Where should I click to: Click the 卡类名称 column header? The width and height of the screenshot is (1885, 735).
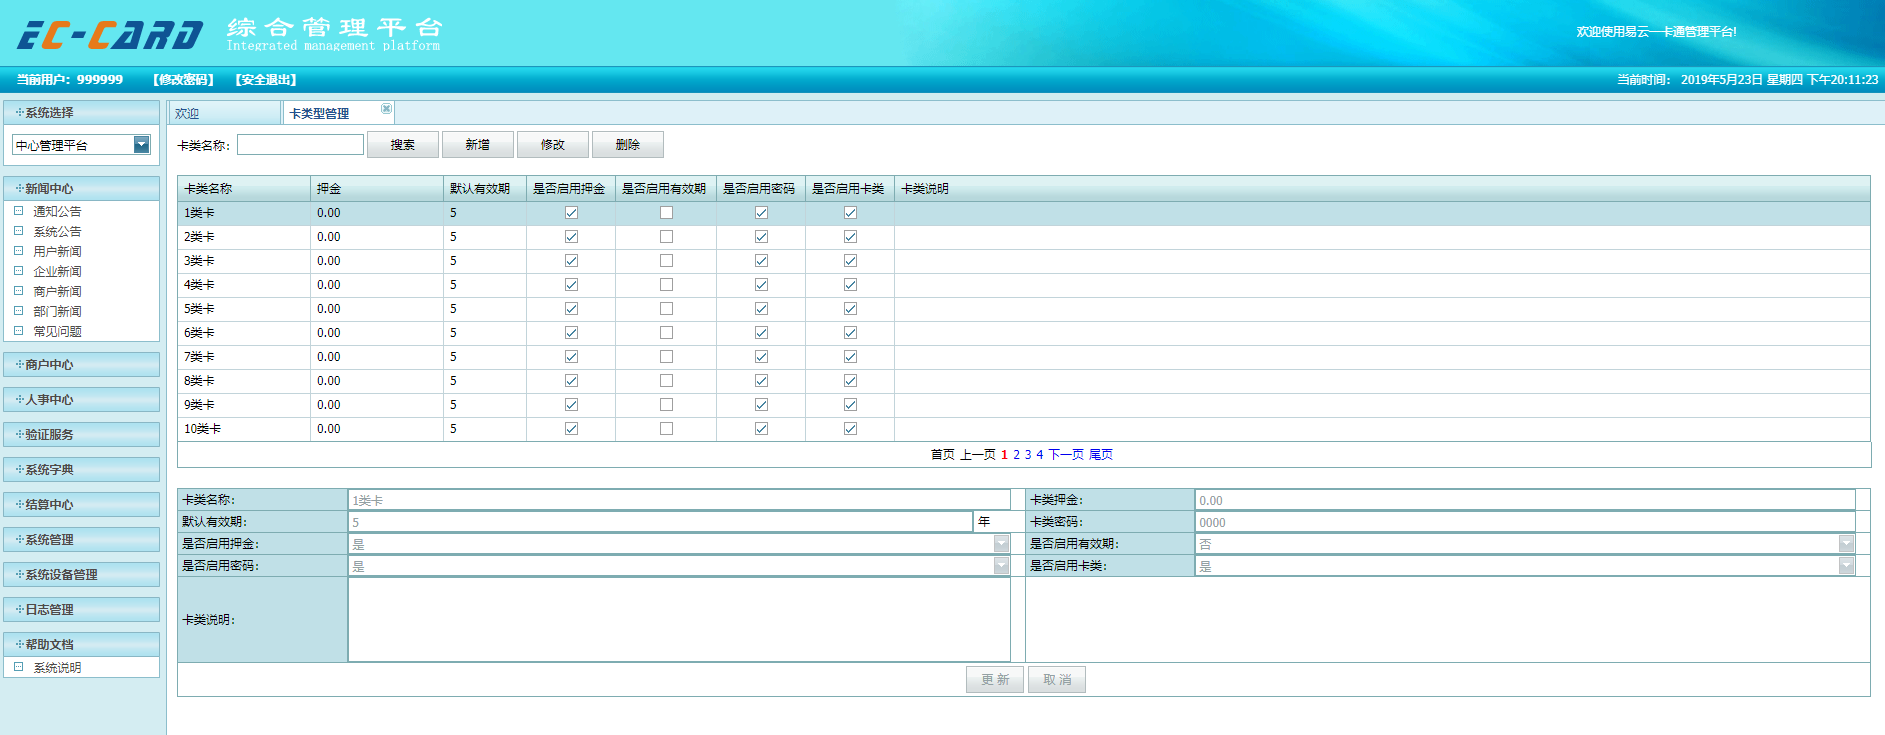pyautogui.click(x=244, y=188)
